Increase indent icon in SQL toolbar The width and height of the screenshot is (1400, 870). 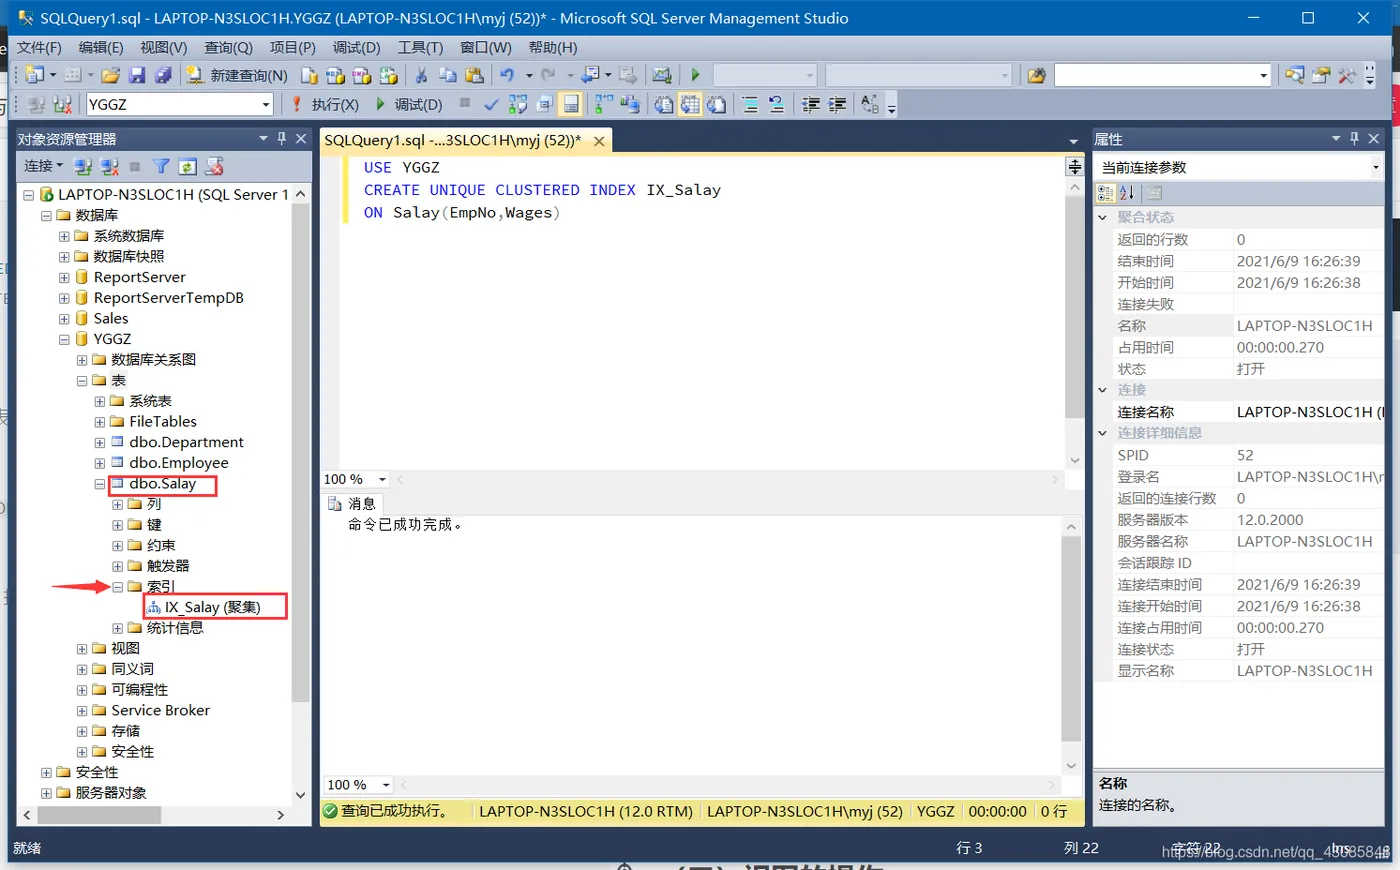837,104
